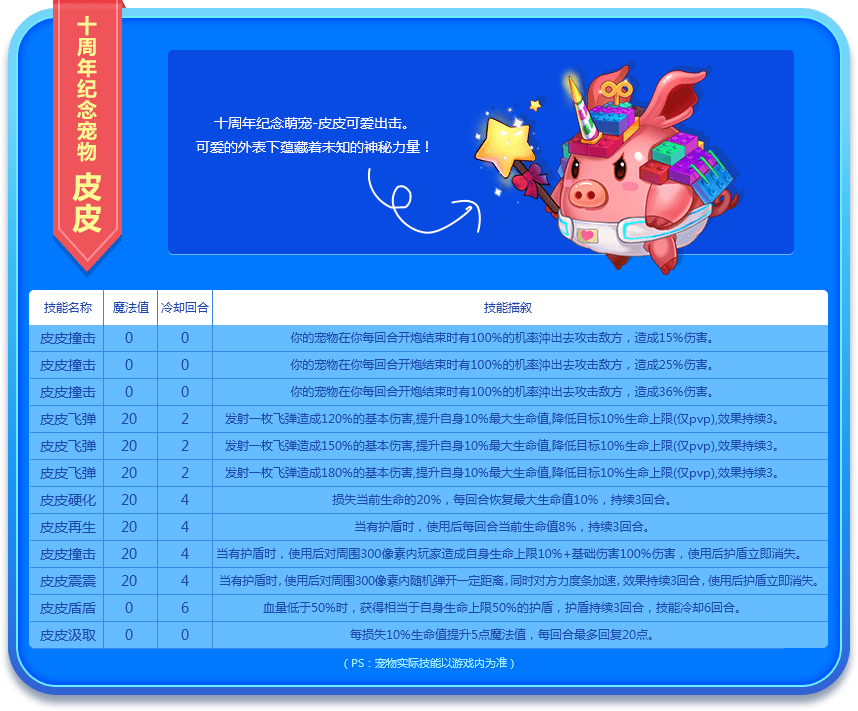Select the line 可爱的外表下蕴藏着未知的神秘力量！
This screenshot has height=711, width=858.
click(314, 147)
